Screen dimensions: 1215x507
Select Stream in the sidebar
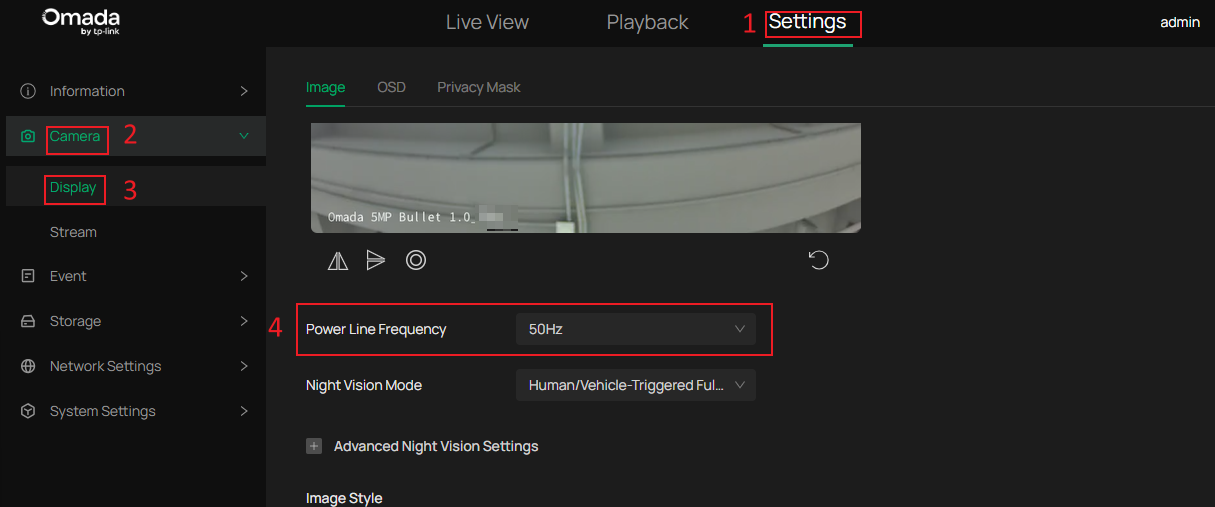pos(73,232)
